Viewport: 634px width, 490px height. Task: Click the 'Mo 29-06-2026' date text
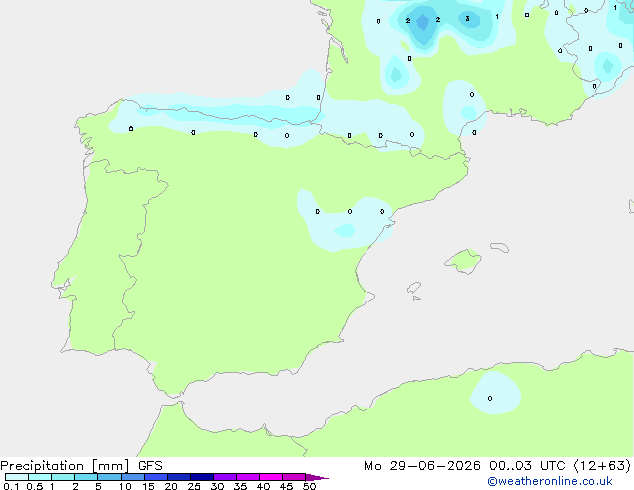point(423,466)
